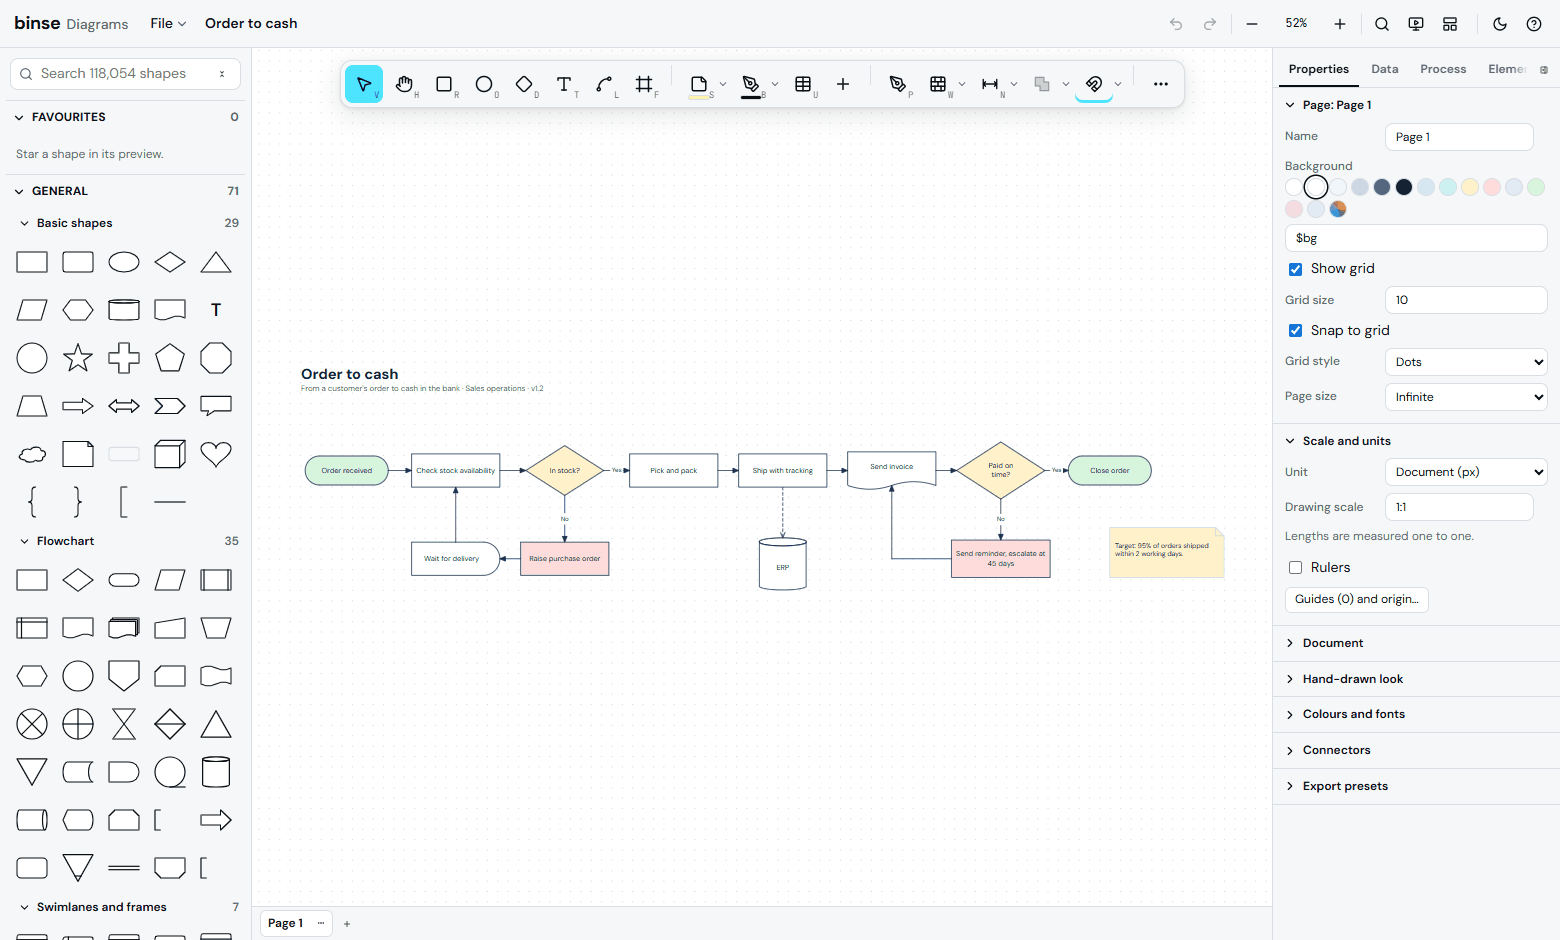Switch to the Process tab
The image size is (1560, 940).
coord(1443,69)
